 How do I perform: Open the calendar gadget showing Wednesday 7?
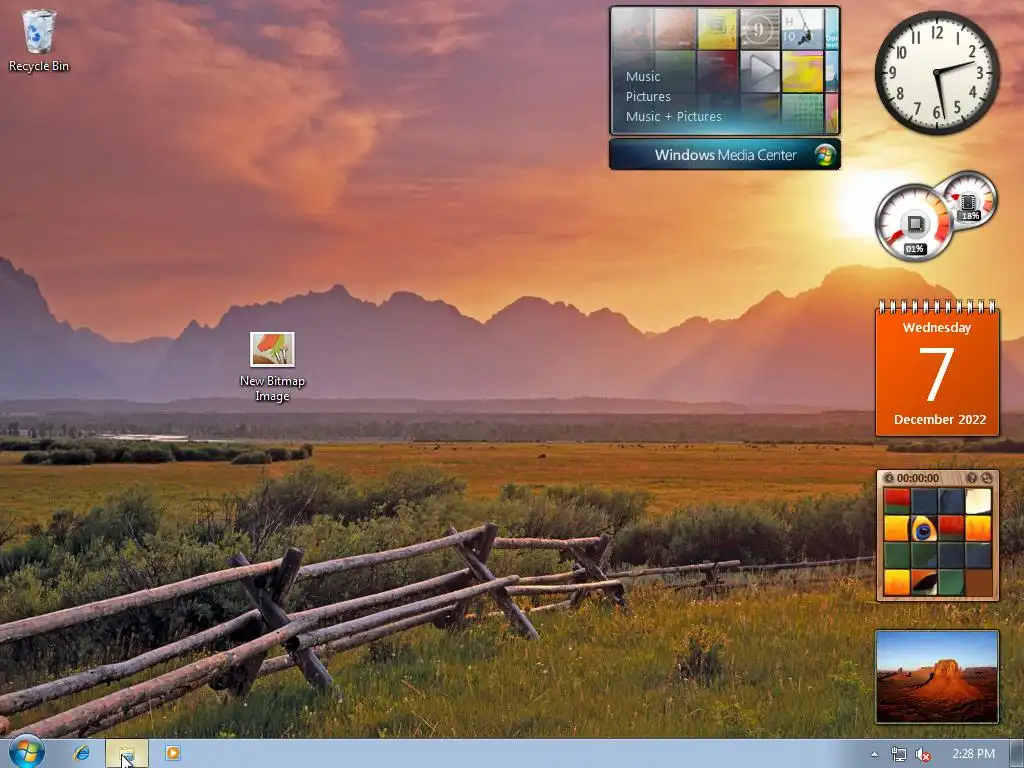pyautogui.click(x=937, y=369)
